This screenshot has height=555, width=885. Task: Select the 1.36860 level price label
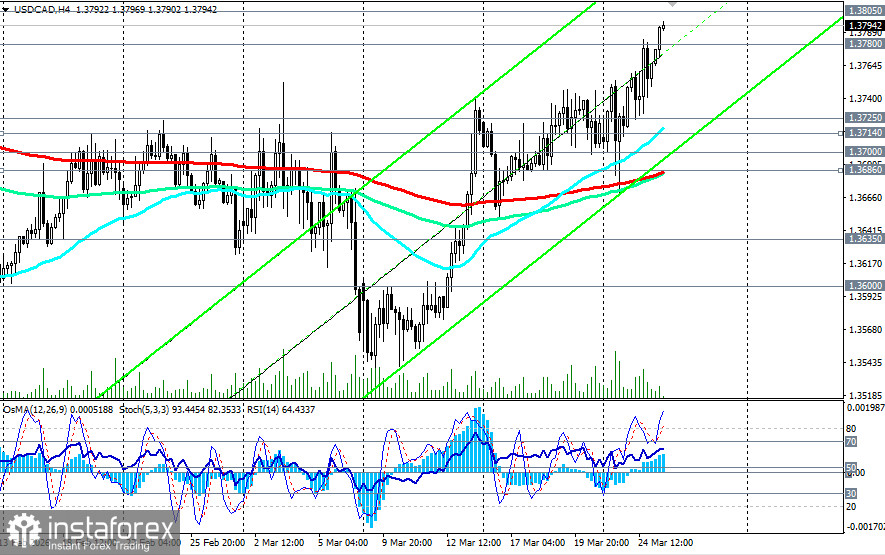(x=865, y=169)
